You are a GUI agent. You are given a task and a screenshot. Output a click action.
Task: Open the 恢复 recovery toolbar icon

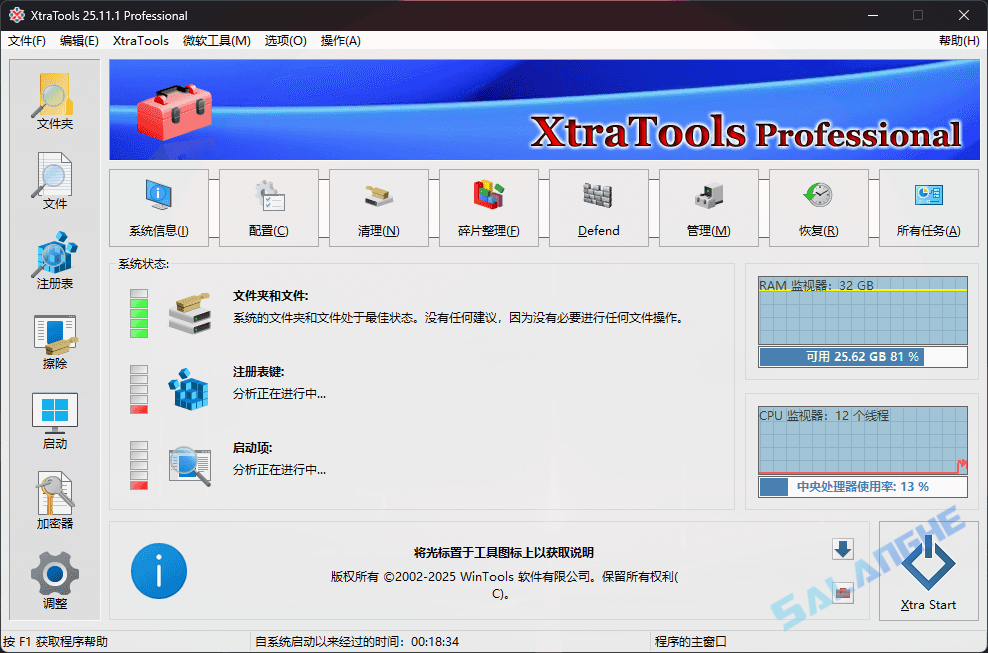coord(817,207)
